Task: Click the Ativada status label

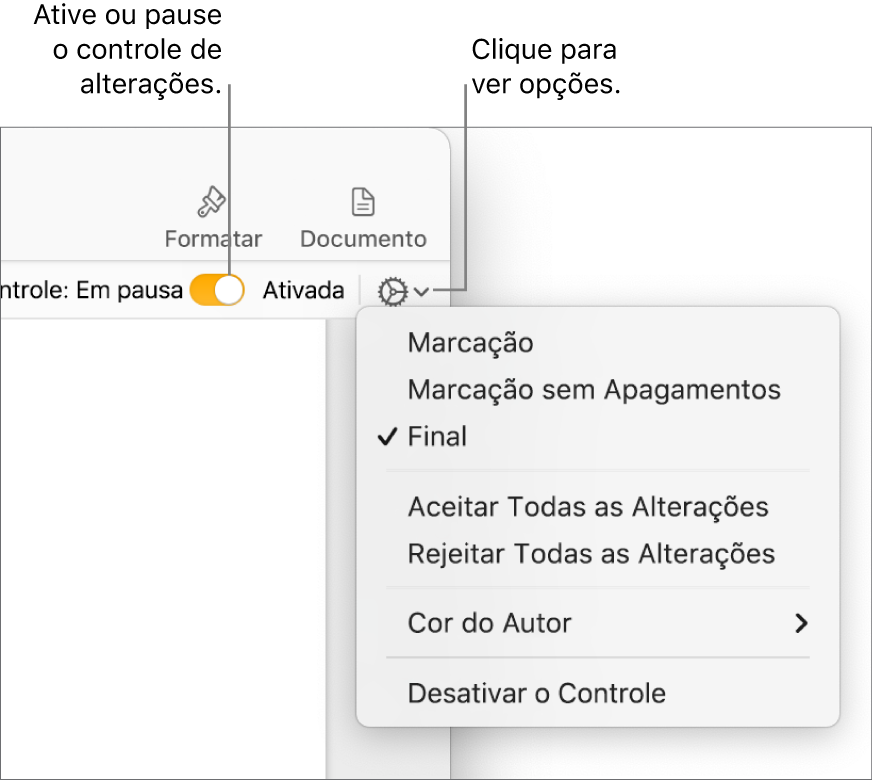Action: click(x=303, y=290)
